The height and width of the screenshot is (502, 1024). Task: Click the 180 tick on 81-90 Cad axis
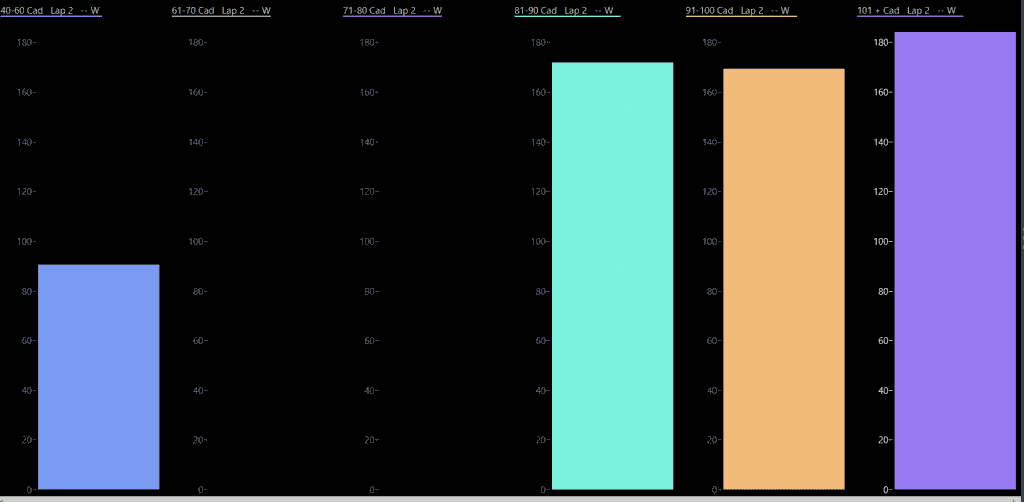[x=538, y=43]
